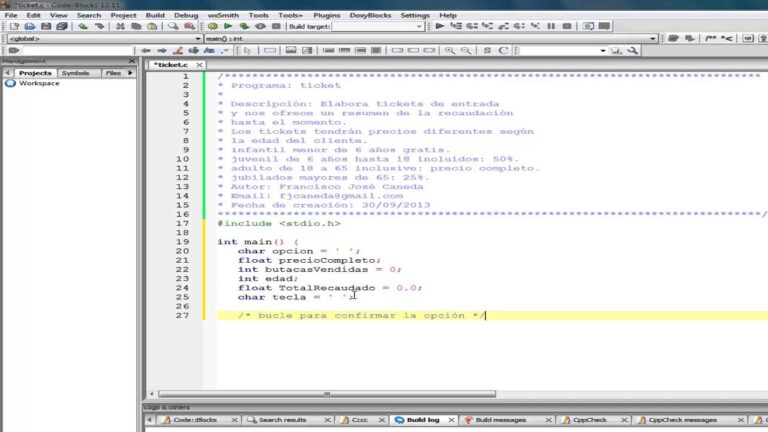Toggle the Source S button
768x432 pixels.
[487, 50]
